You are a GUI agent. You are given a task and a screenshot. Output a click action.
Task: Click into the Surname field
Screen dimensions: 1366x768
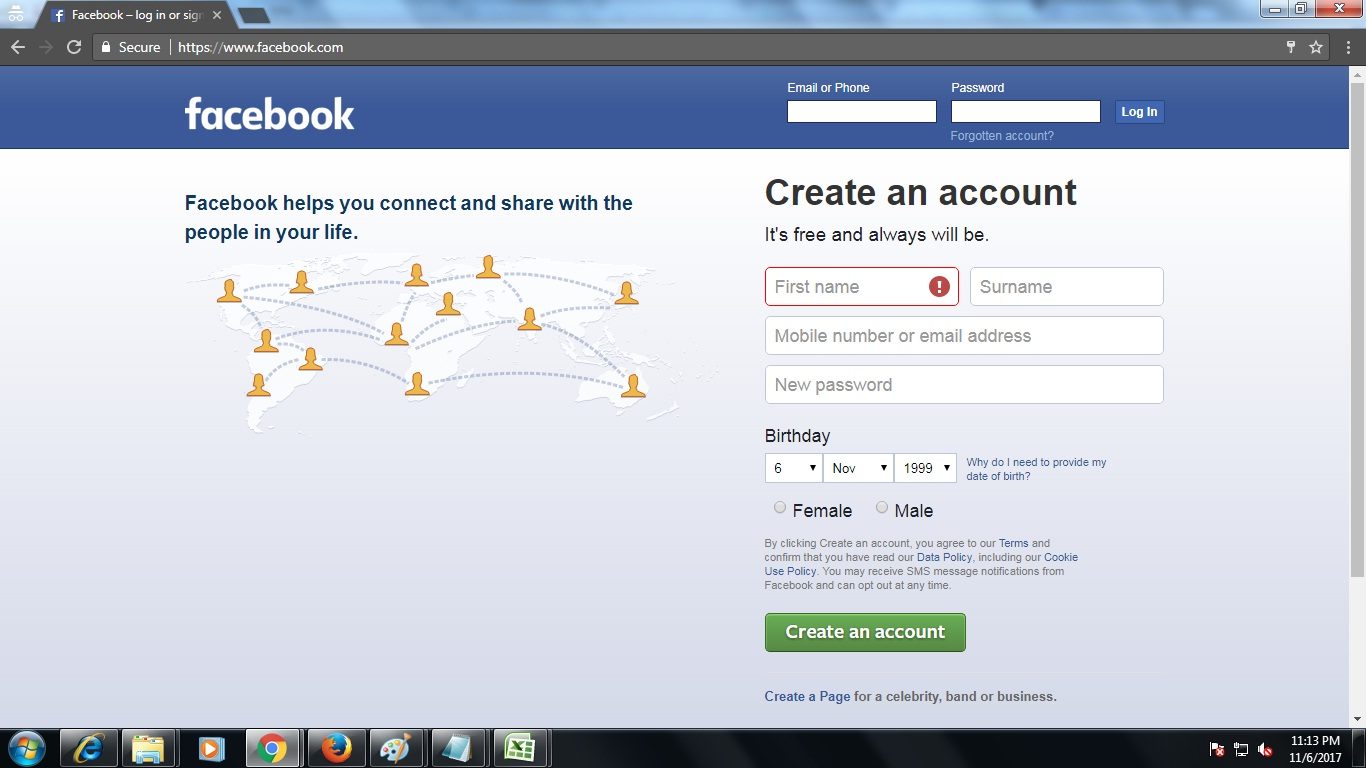(1067, 286)
